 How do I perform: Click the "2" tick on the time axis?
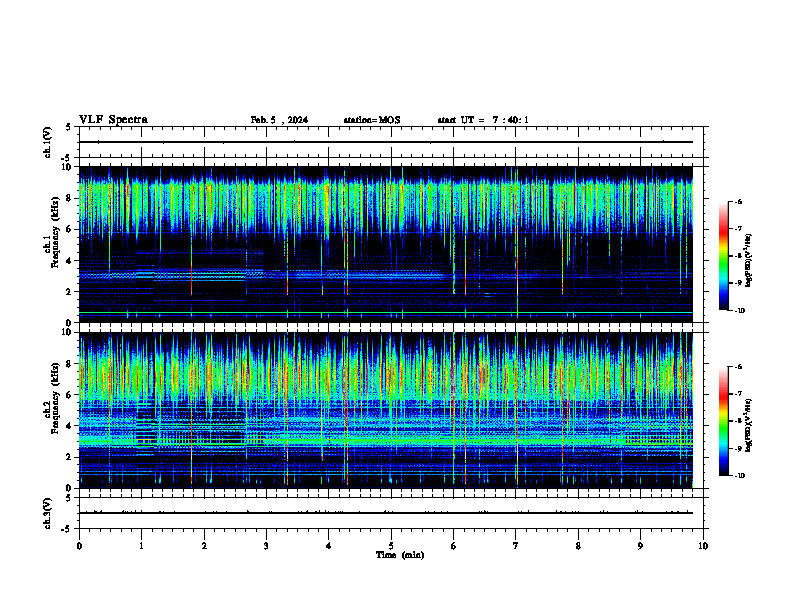(204, 546)
